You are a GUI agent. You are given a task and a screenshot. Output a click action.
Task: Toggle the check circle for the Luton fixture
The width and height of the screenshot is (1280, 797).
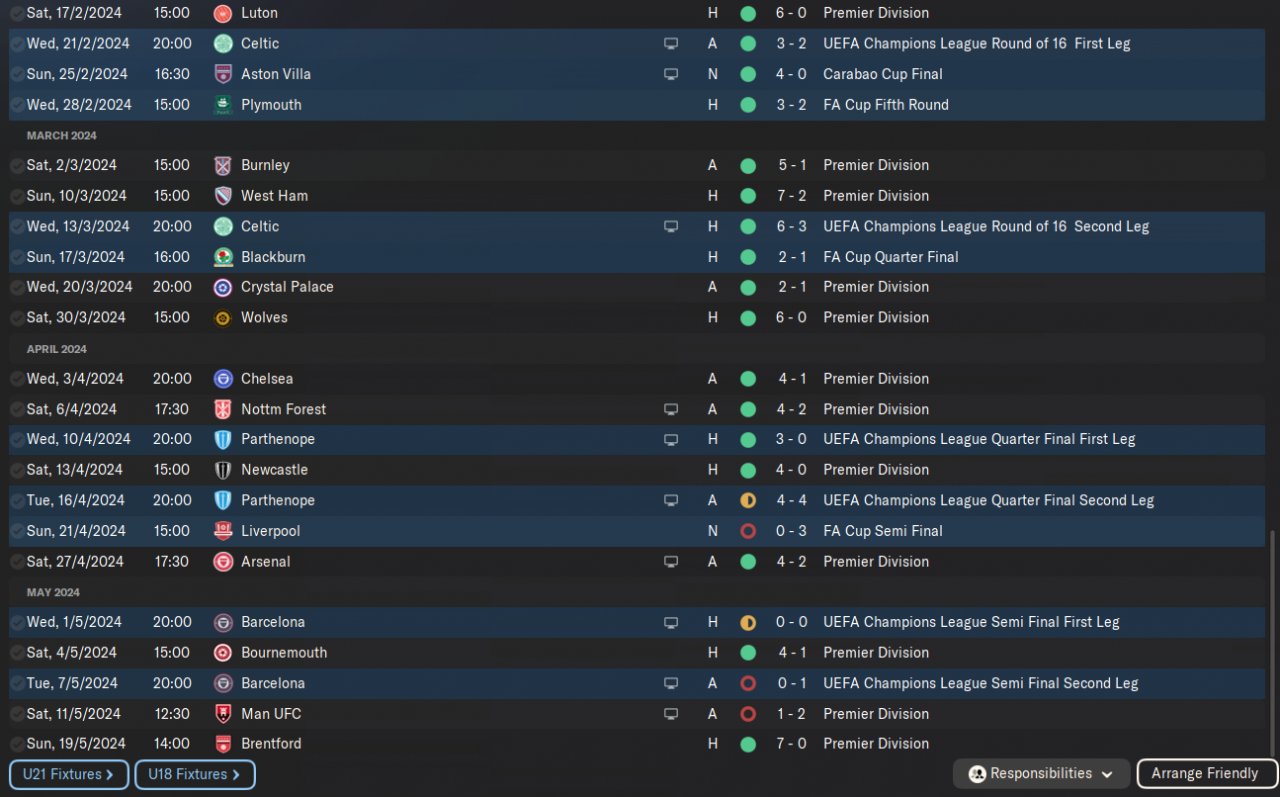coord(17,14)
